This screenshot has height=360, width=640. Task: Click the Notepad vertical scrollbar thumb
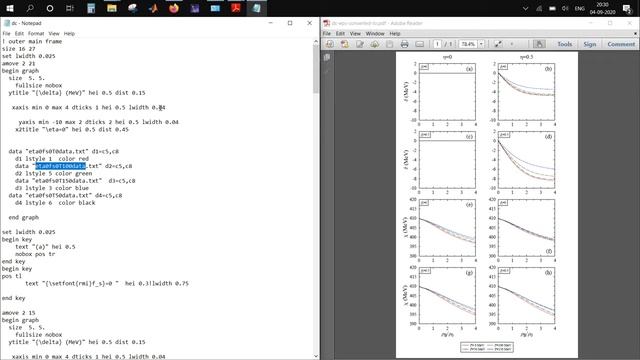tap(316, 69)
